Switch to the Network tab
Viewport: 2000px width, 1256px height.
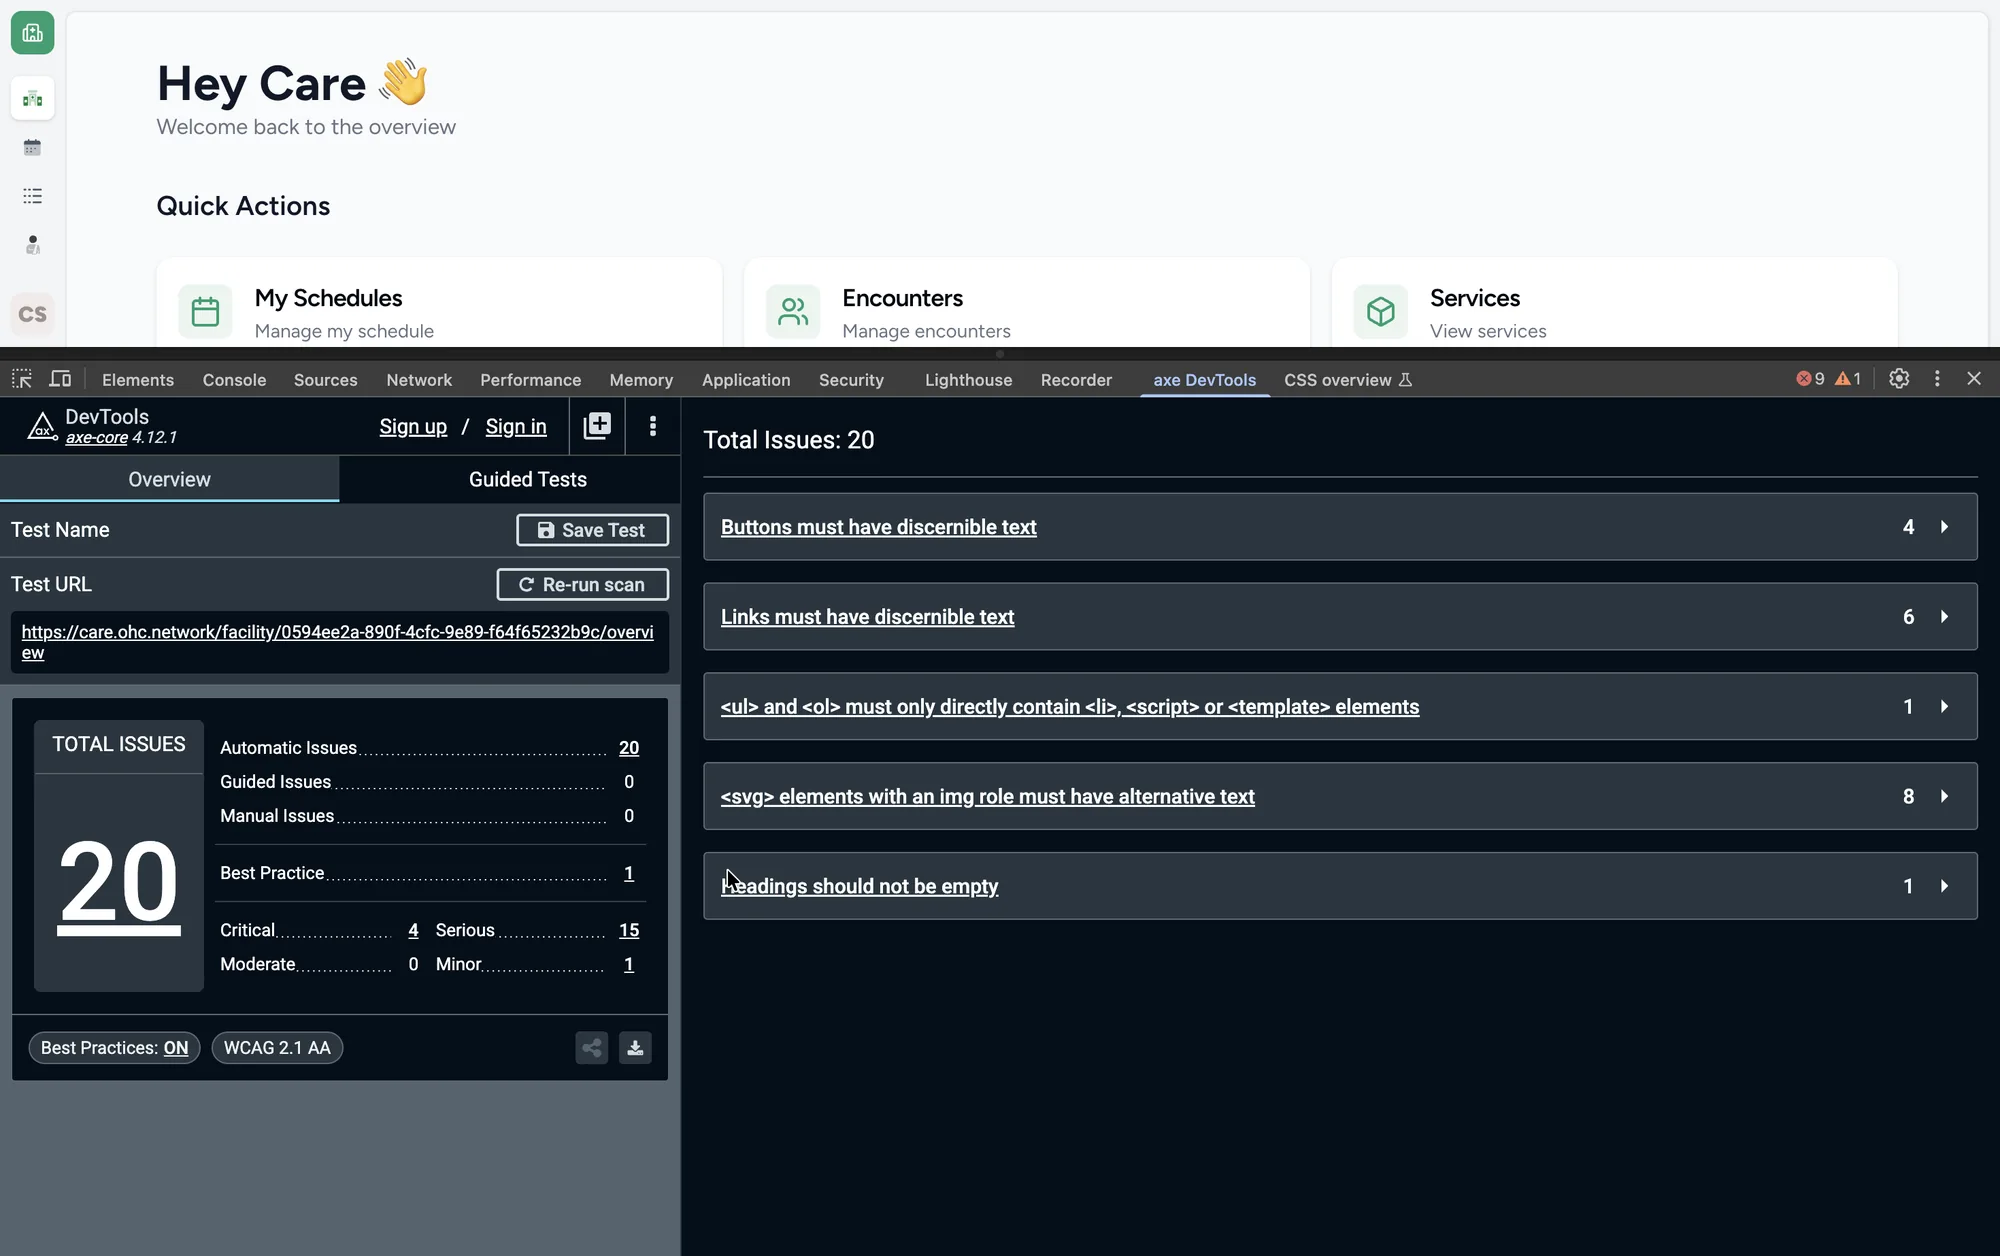point(419,380)
